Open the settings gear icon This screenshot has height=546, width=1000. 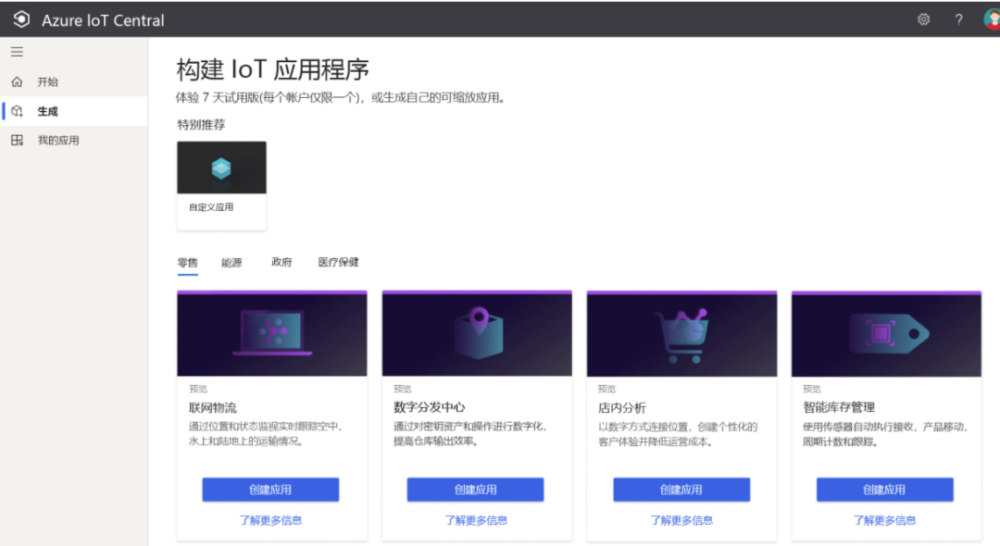click(923, 20)
